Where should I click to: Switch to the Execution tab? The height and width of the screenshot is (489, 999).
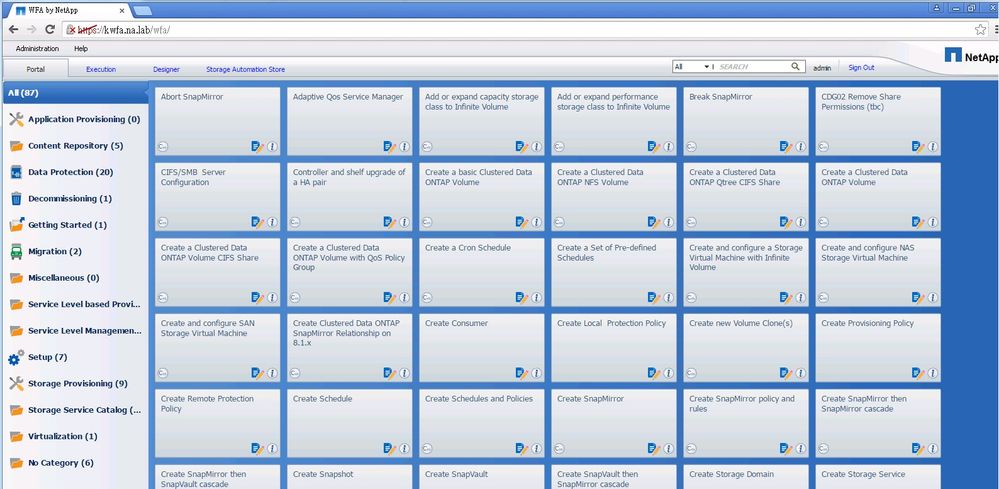101,69
